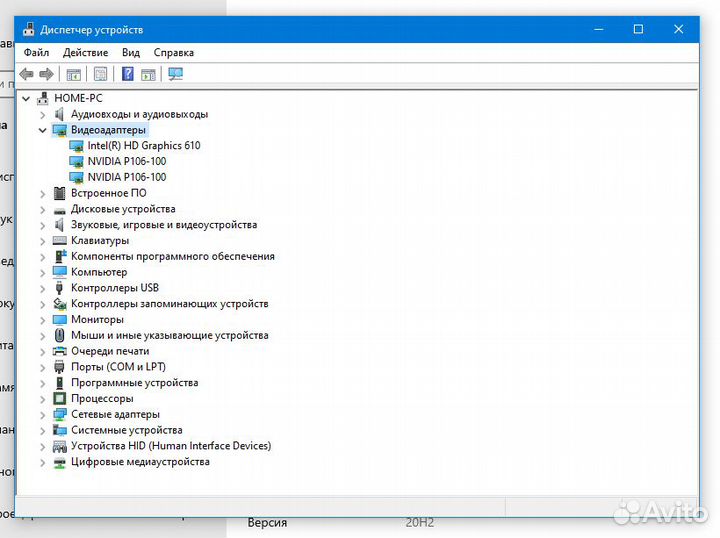Screen dimensions: 720x538
Task: Click the speaker icon for Аудиовходы и аудиовыходы
Action: [59, 114]
